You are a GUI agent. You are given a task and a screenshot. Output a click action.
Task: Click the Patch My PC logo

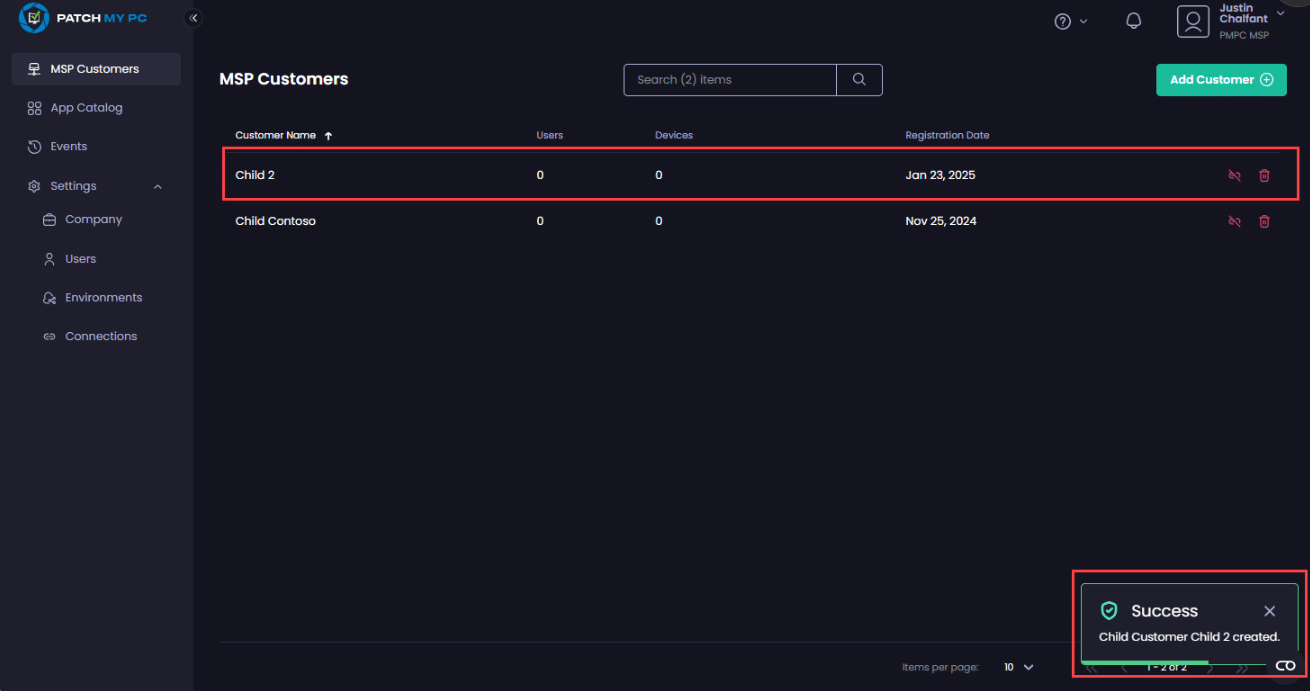(84, 18)
